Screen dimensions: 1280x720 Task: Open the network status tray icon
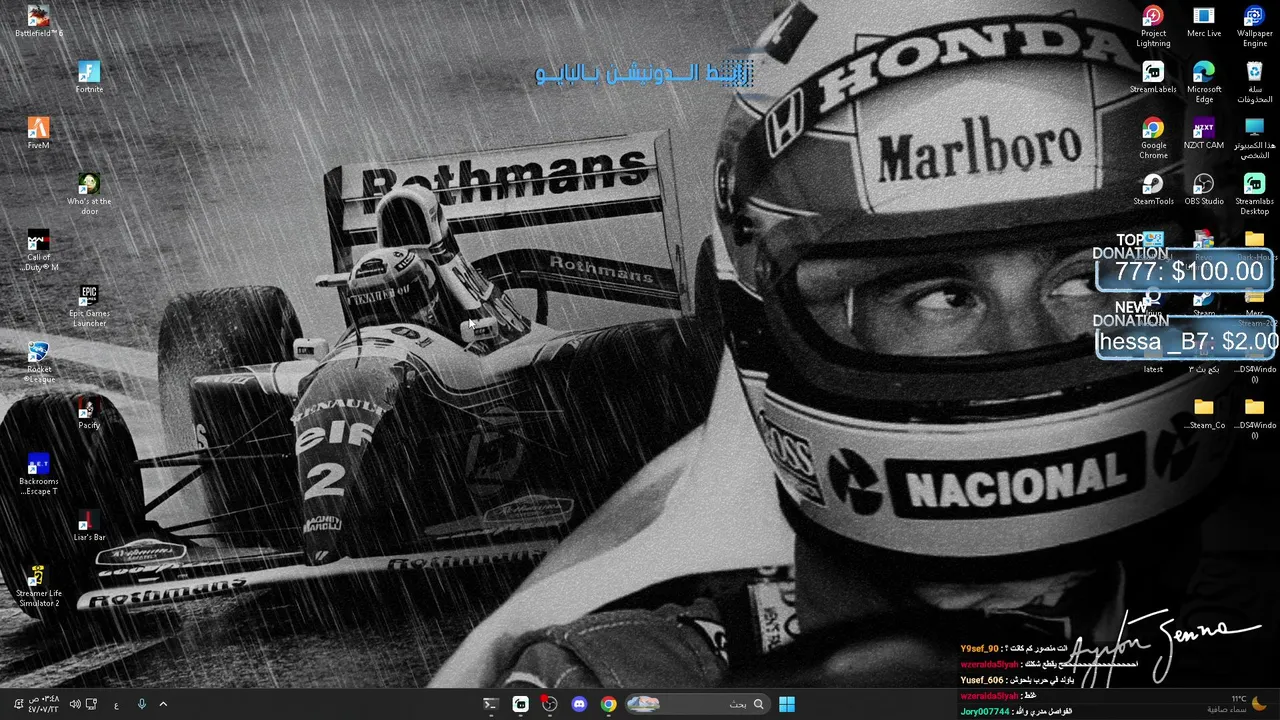pyautogui.click(x=91, y=704)
